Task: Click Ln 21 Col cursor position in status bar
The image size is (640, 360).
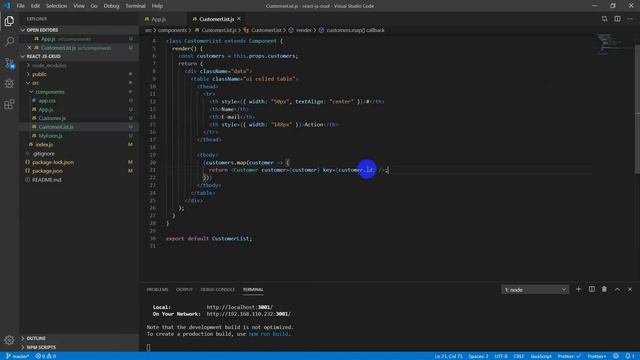Action: 448,356
